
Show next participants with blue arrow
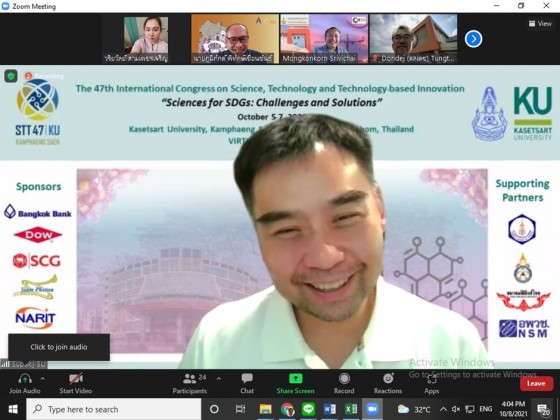pyautogui.click(x=474, y=39)
